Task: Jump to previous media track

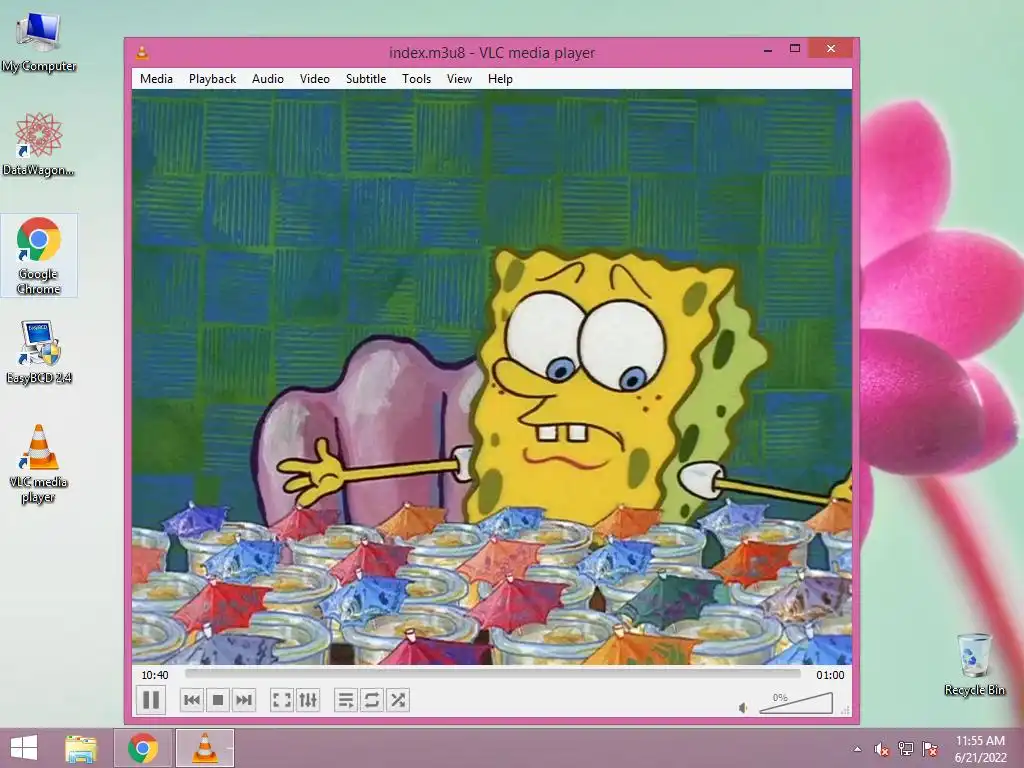Action: click(x=192, y=700)
